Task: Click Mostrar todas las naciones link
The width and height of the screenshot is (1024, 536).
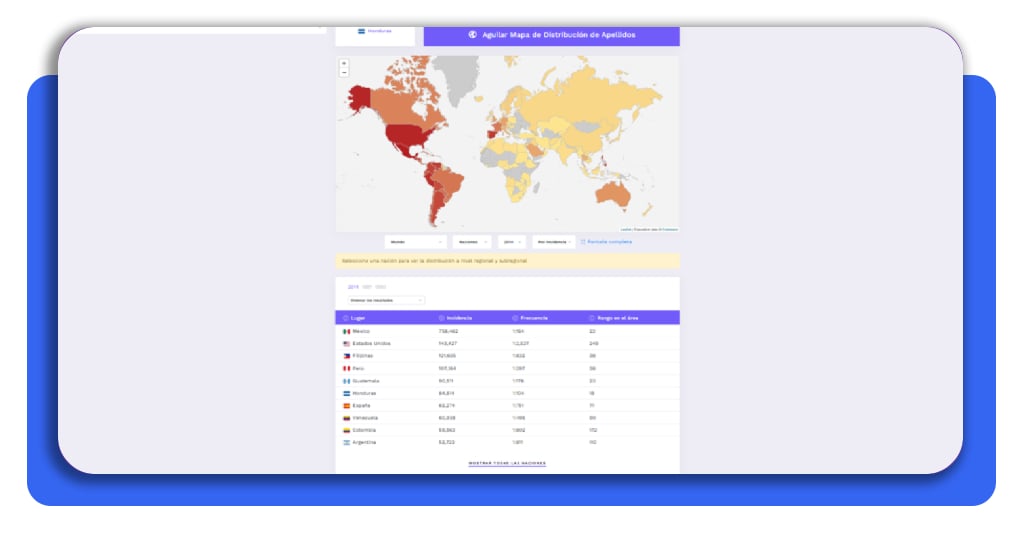Action: coord(507,463)
